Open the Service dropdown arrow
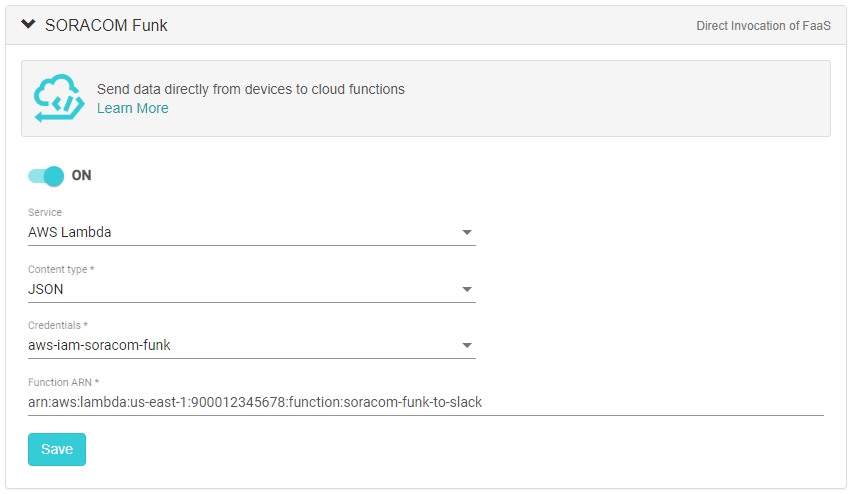 point(466,232)
